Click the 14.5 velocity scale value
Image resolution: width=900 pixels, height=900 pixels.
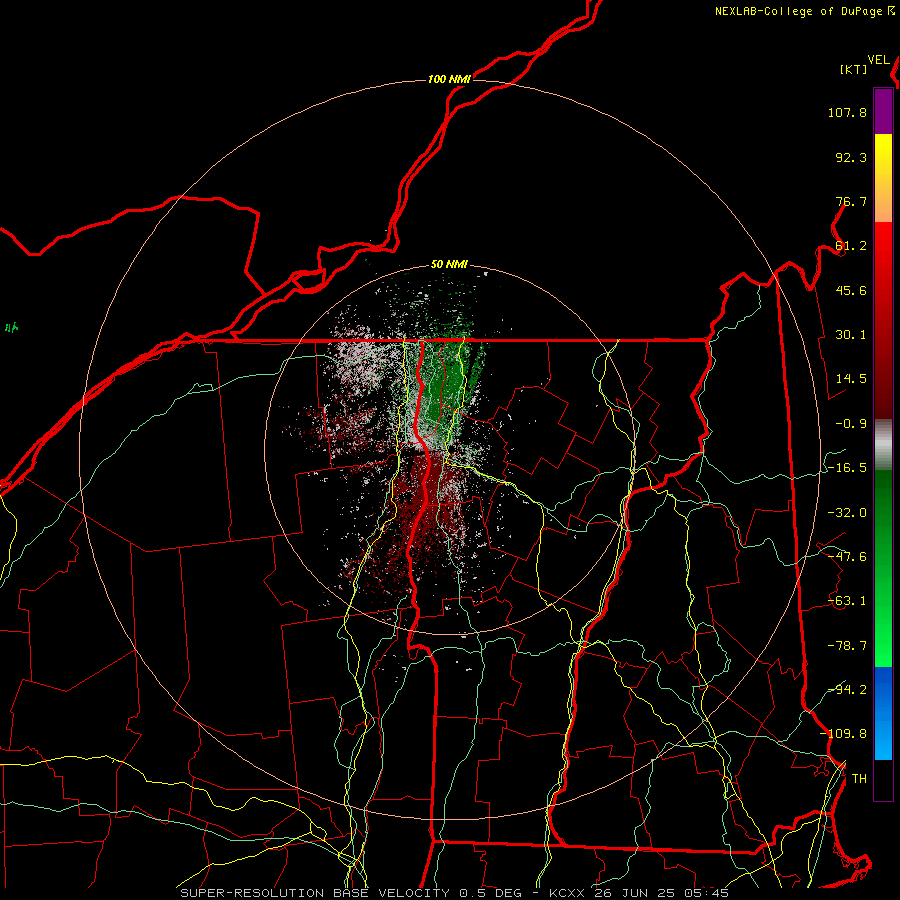click(851, 379)
